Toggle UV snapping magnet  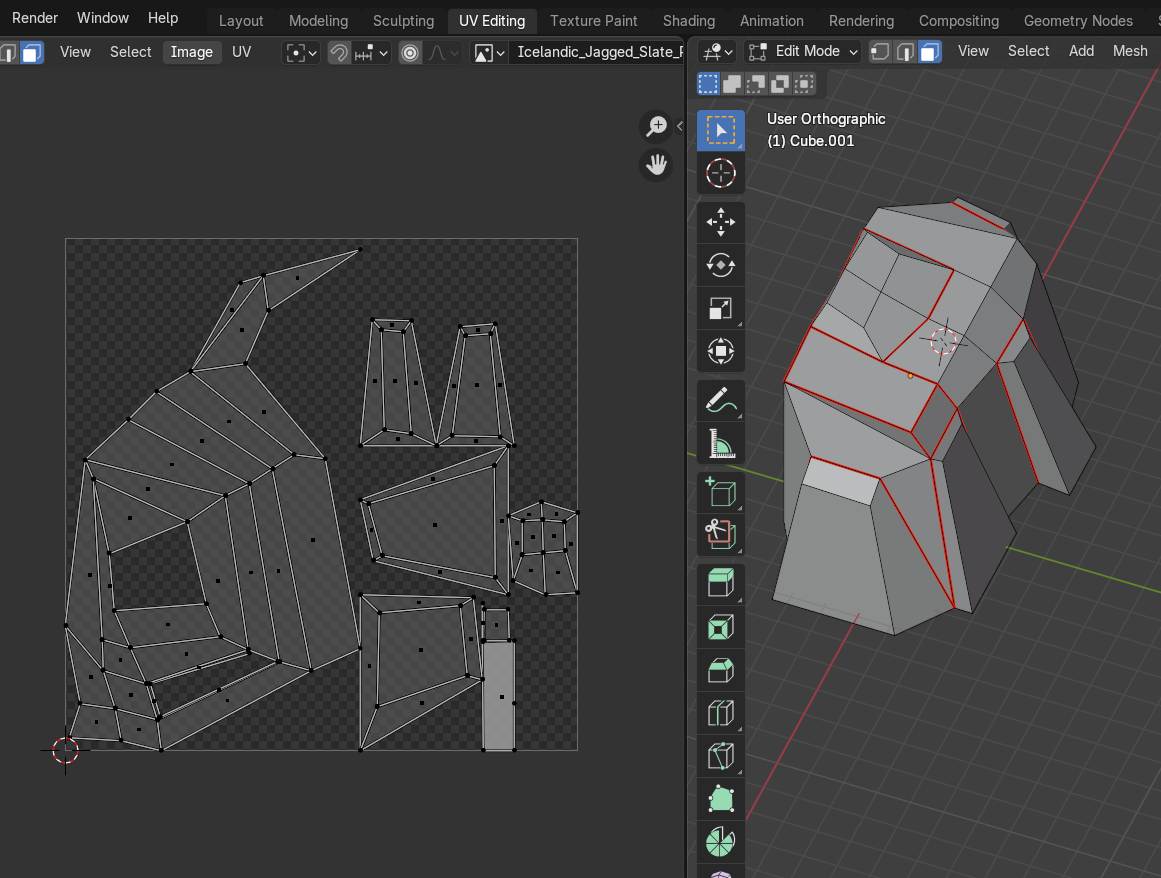click(340, 53)
